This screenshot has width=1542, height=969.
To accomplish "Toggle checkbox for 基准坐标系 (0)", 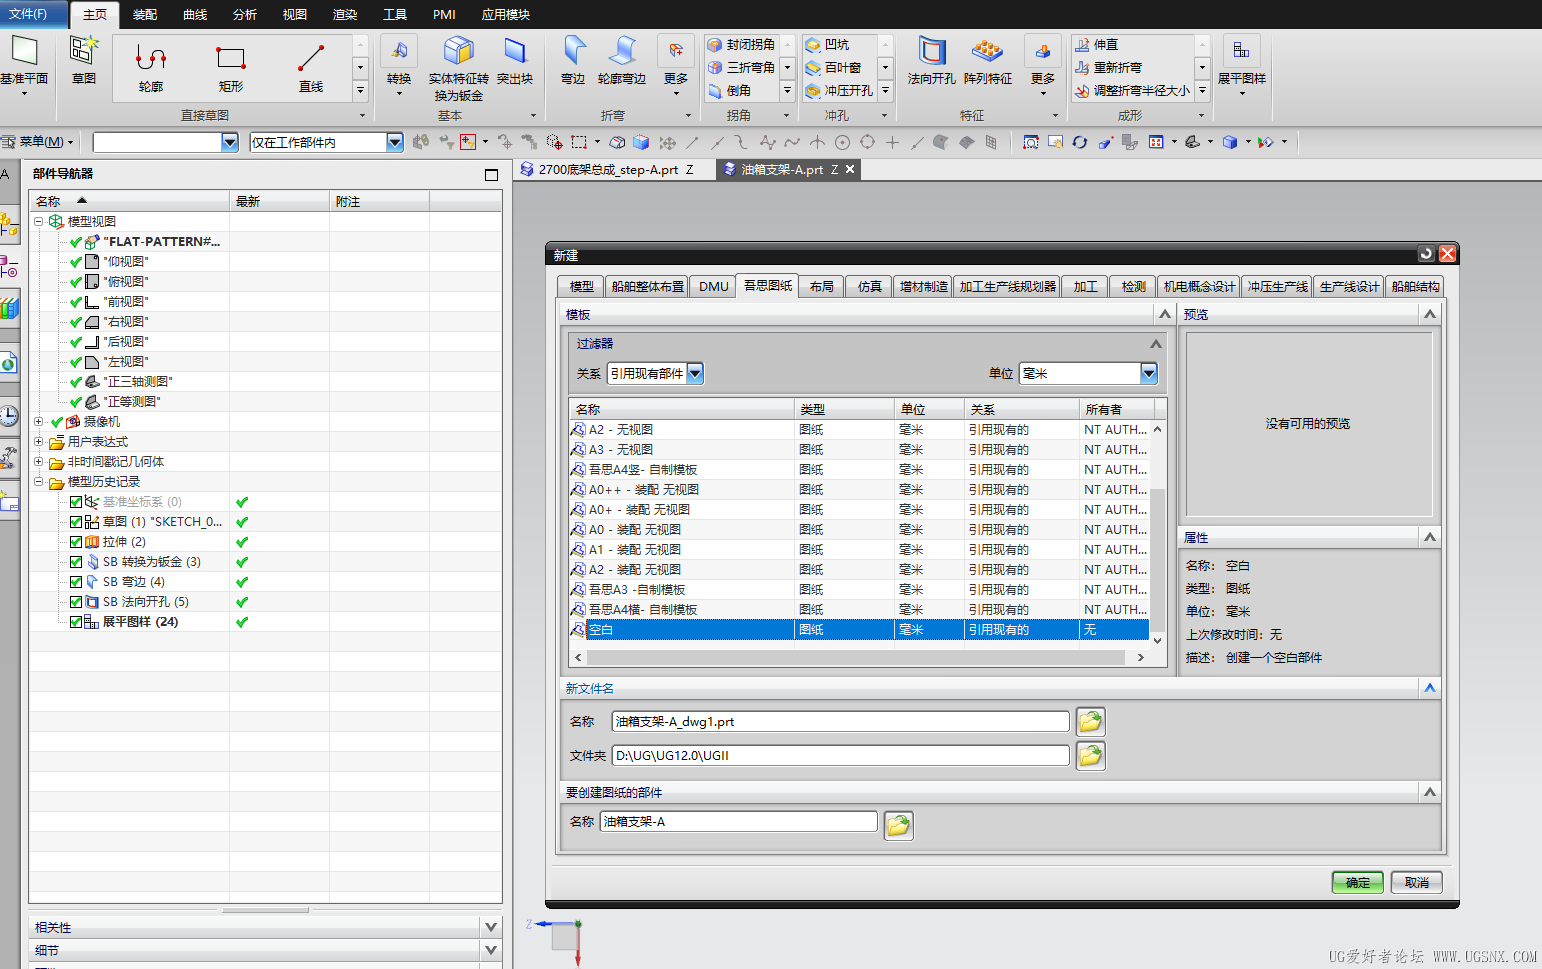I will point(76,502).
